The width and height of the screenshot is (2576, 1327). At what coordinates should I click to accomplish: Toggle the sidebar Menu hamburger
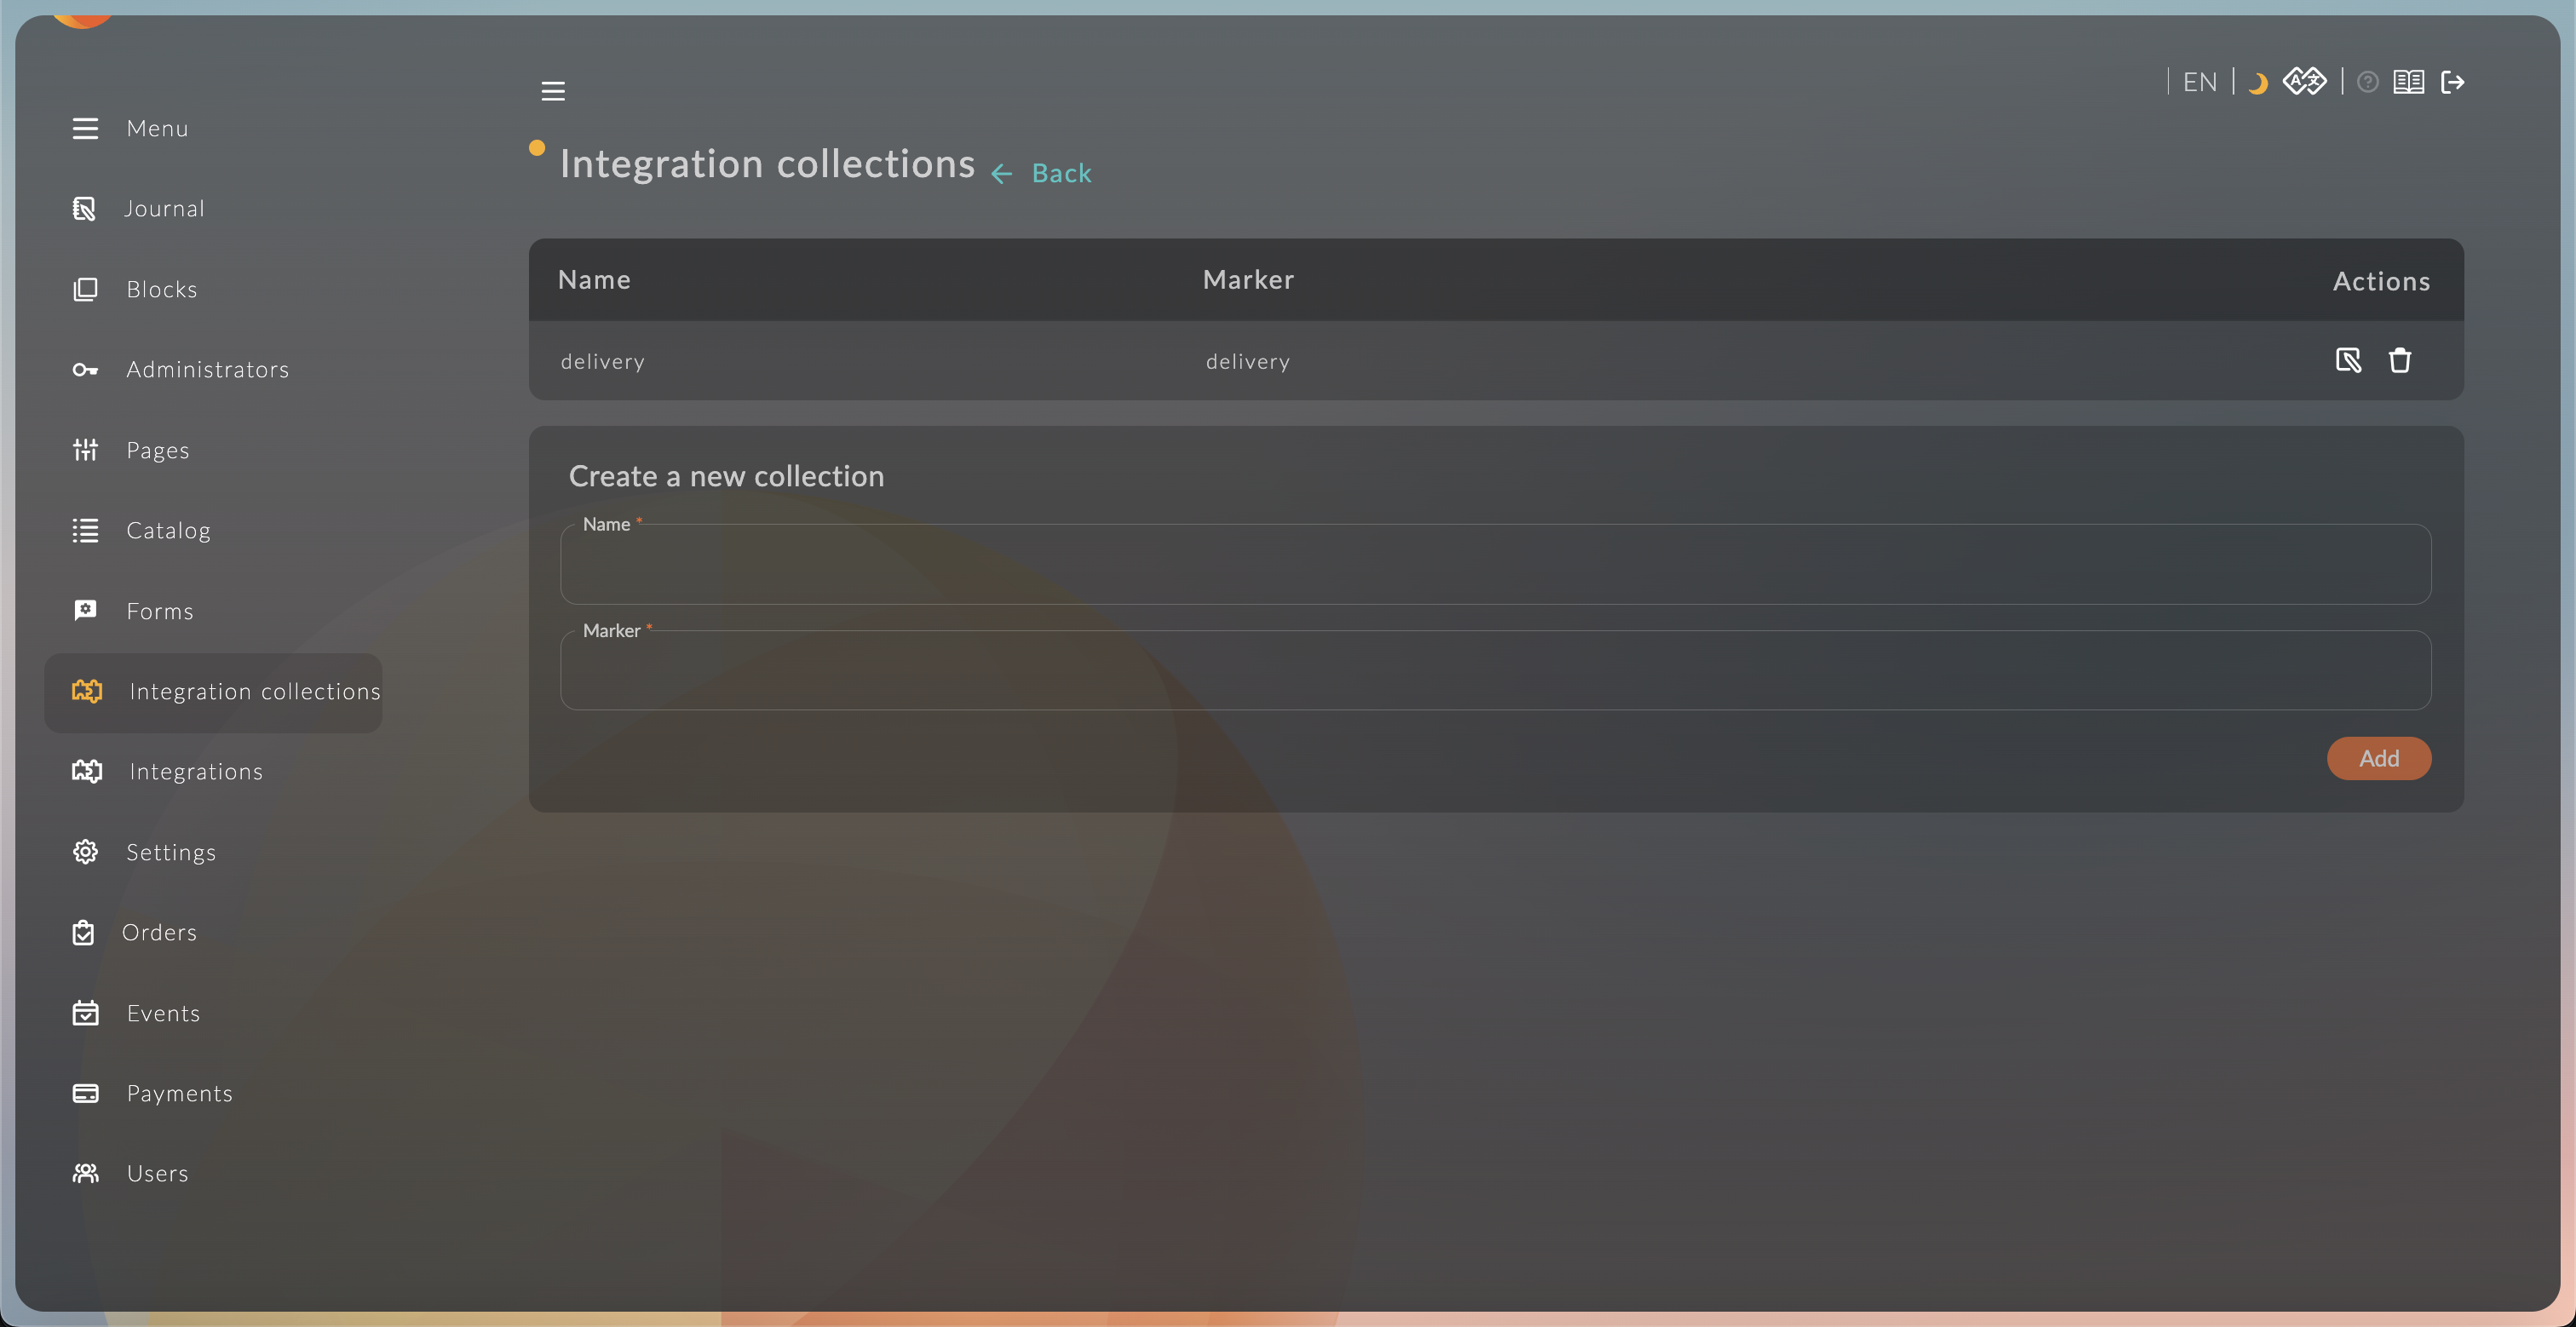85,129
